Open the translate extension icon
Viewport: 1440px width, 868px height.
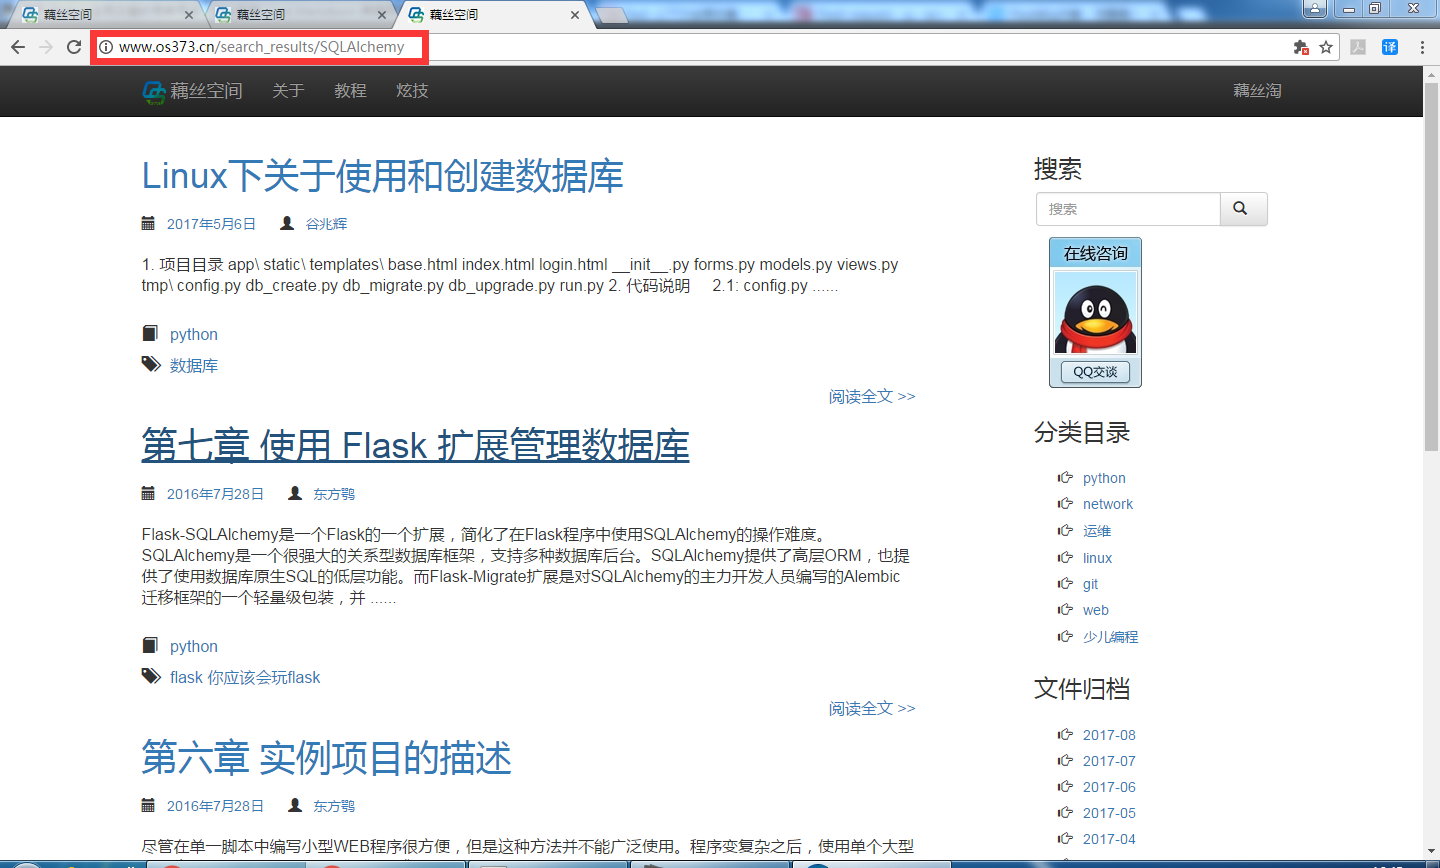click(x=1391, y=47)
